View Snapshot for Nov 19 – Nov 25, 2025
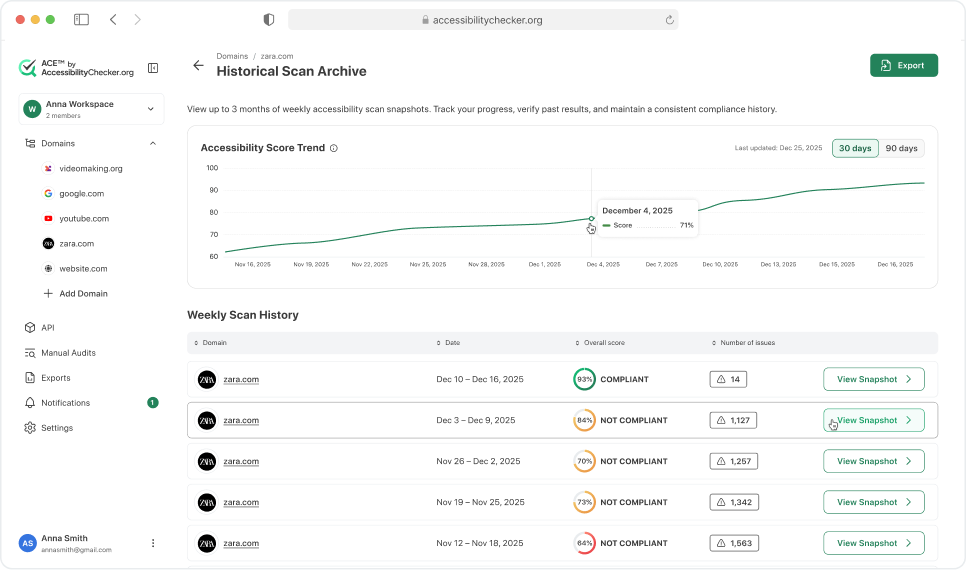 (874, 502)
